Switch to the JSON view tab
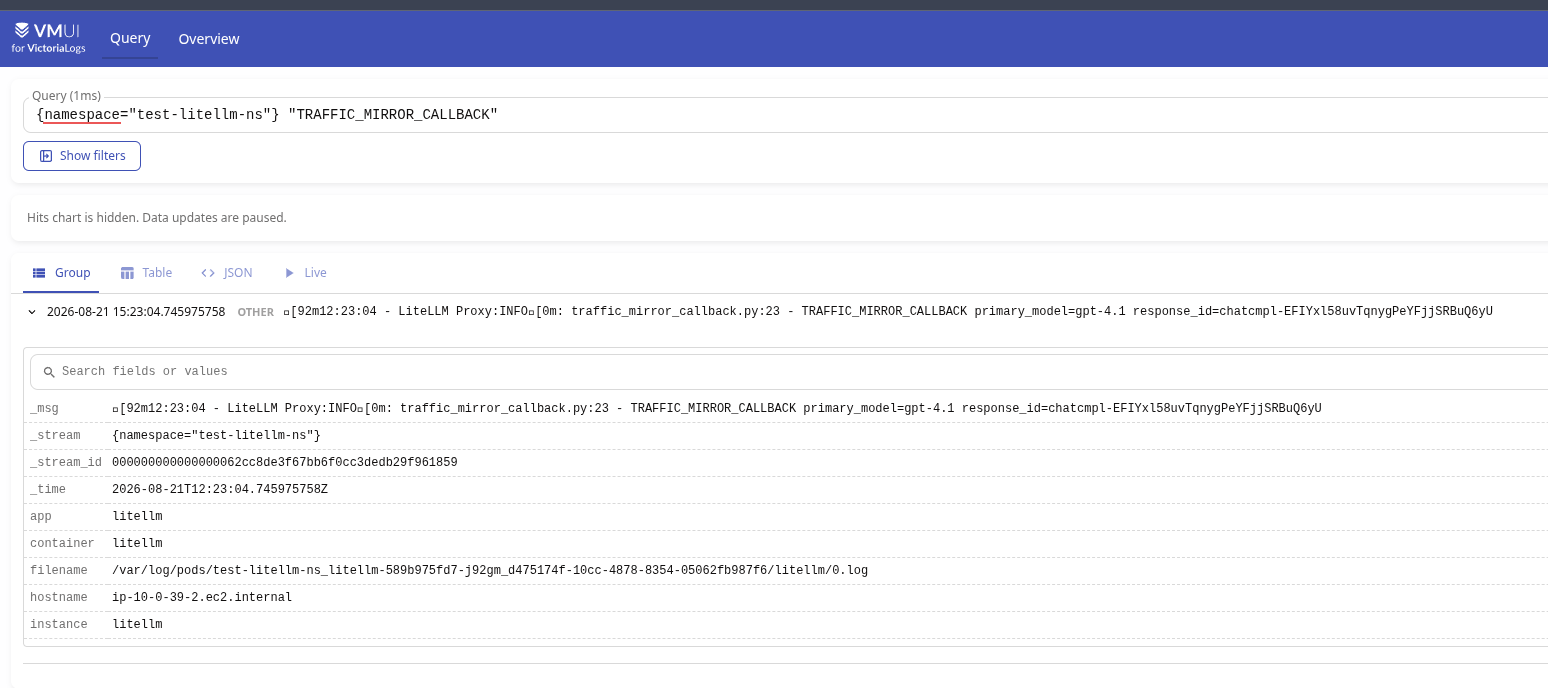The image size is (1548, 688). (x=227, y=273)
